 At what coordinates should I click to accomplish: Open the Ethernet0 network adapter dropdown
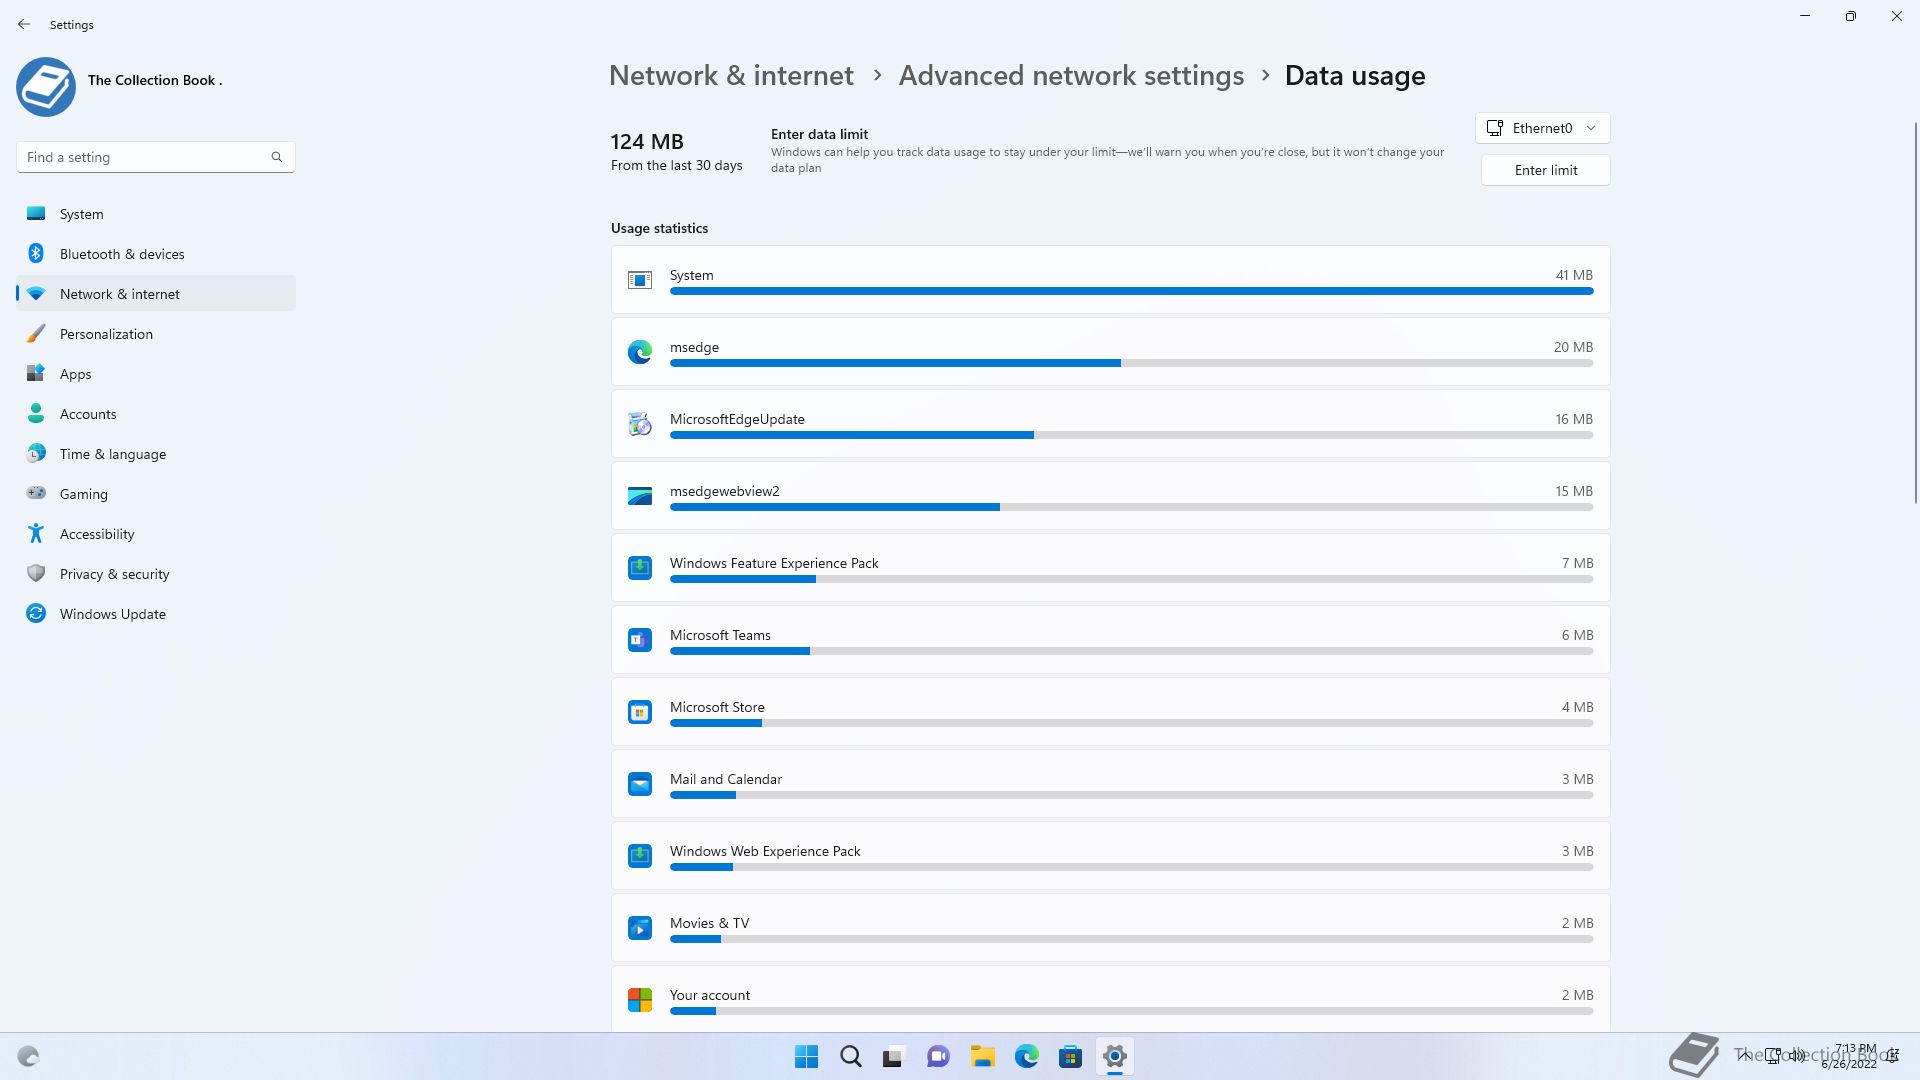coord(1543,128)
